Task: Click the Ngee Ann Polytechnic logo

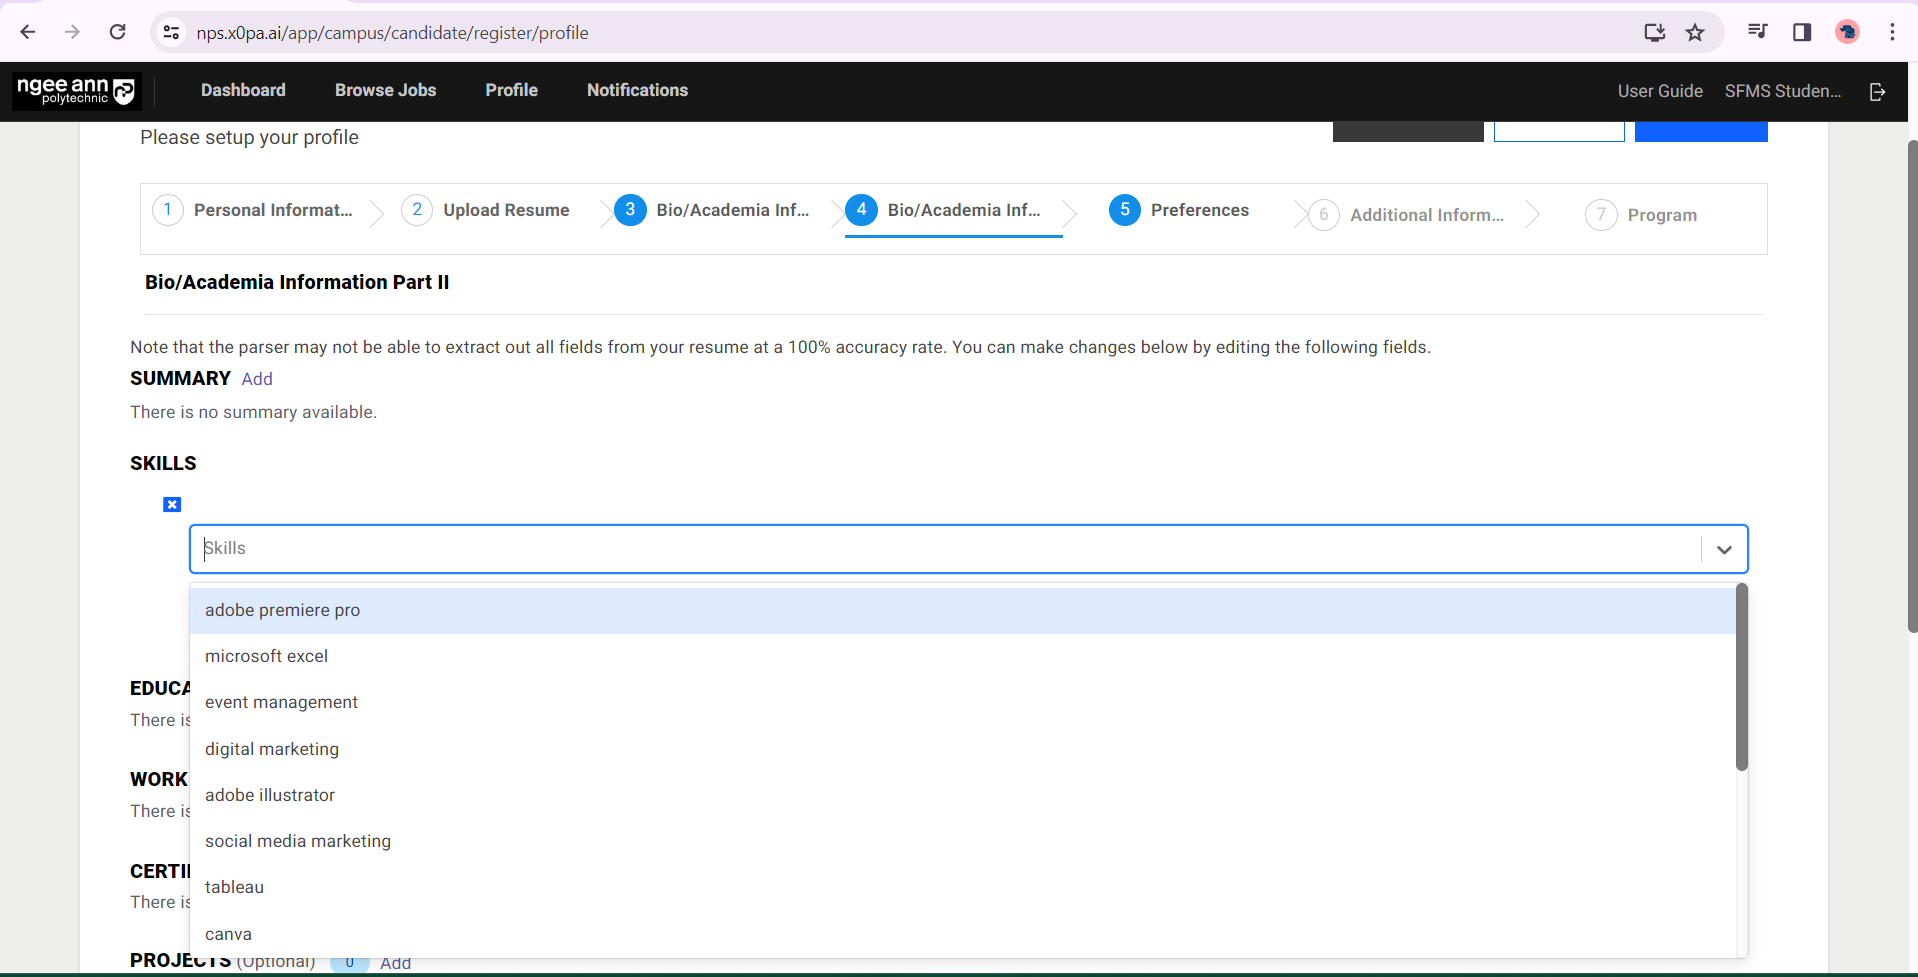Action: pyautogui.click(x=76, y=91)
